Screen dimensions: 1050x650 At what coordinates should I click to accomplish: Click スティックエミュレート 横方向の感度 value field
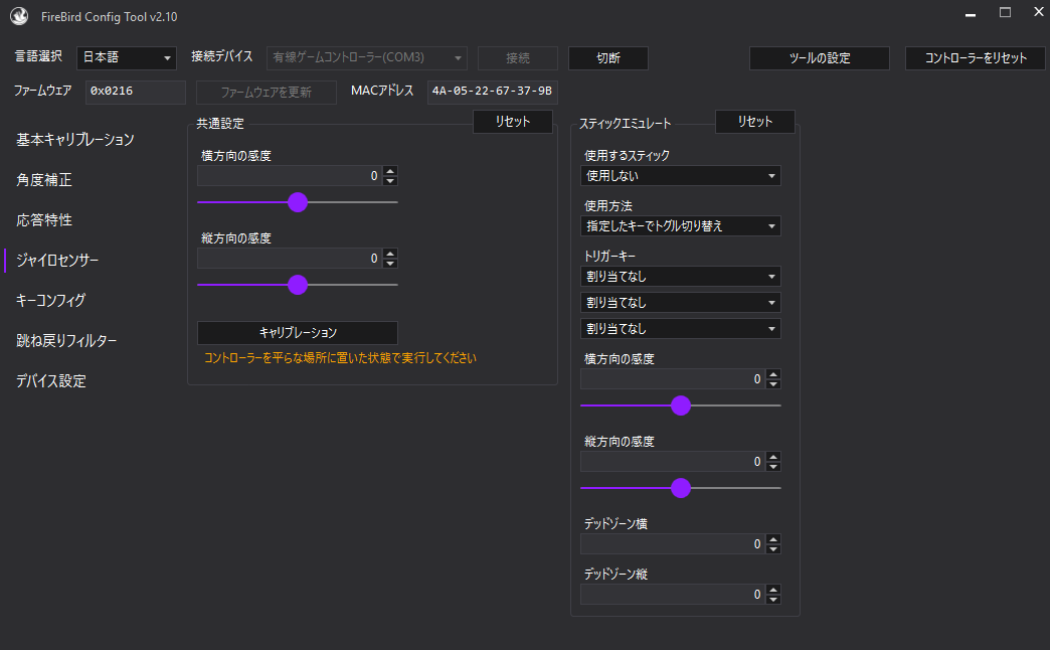click(x=672, y=379)
